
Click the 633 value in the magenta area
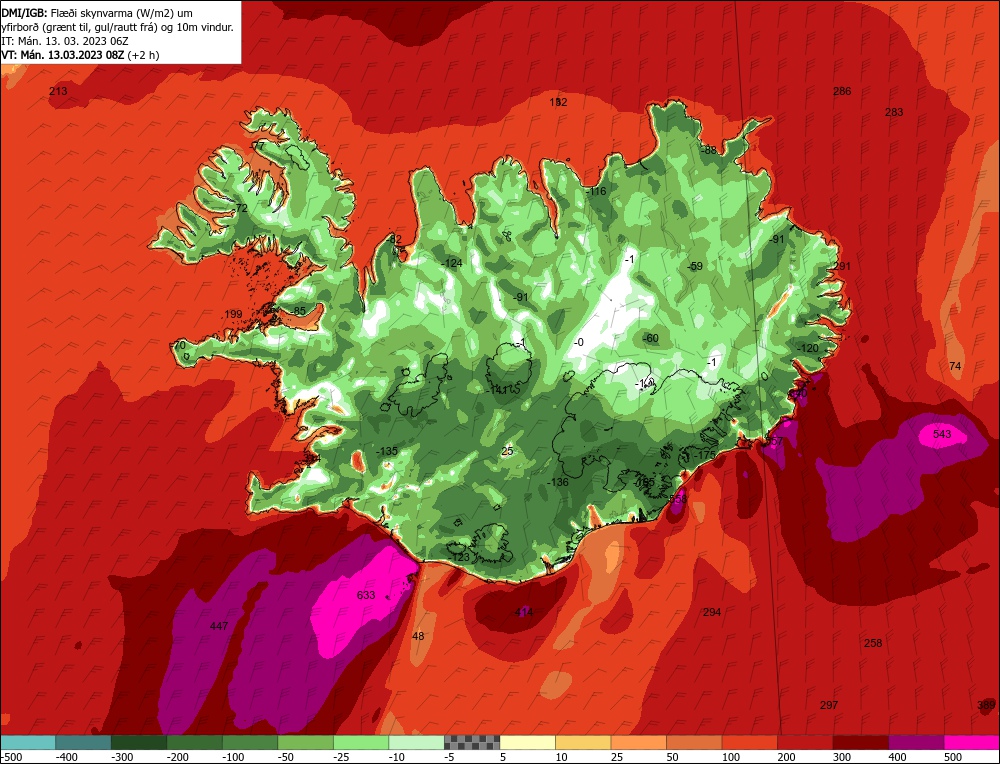365,595
